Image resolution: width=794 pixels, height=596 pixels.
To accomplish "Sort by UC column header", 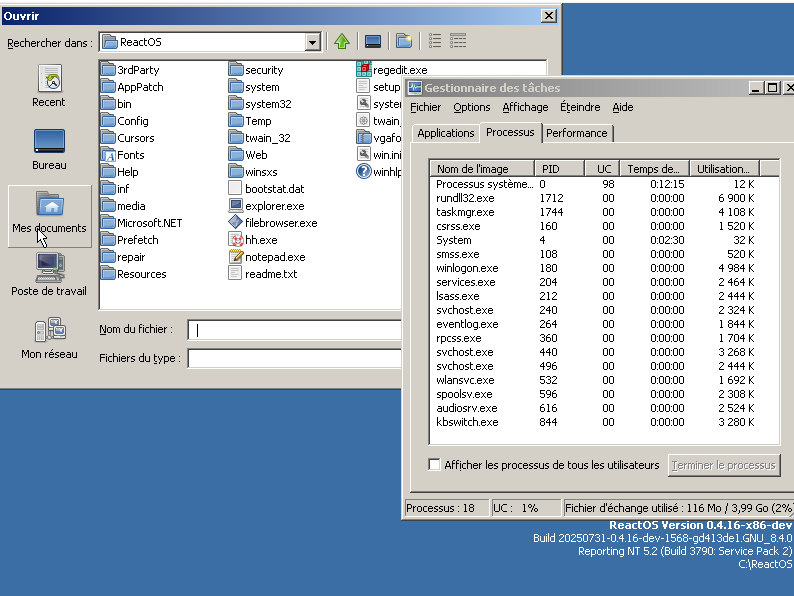I will [603, 169].
